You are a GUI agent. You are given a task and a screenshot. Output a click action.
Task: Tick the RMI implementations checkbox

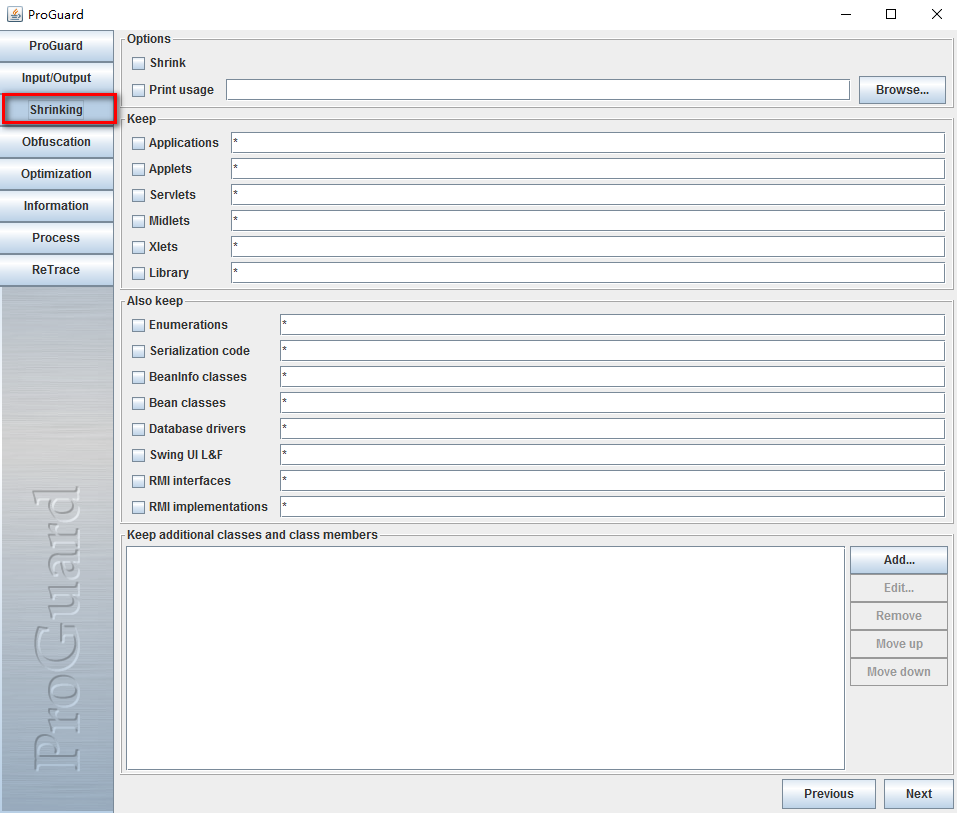139,507
